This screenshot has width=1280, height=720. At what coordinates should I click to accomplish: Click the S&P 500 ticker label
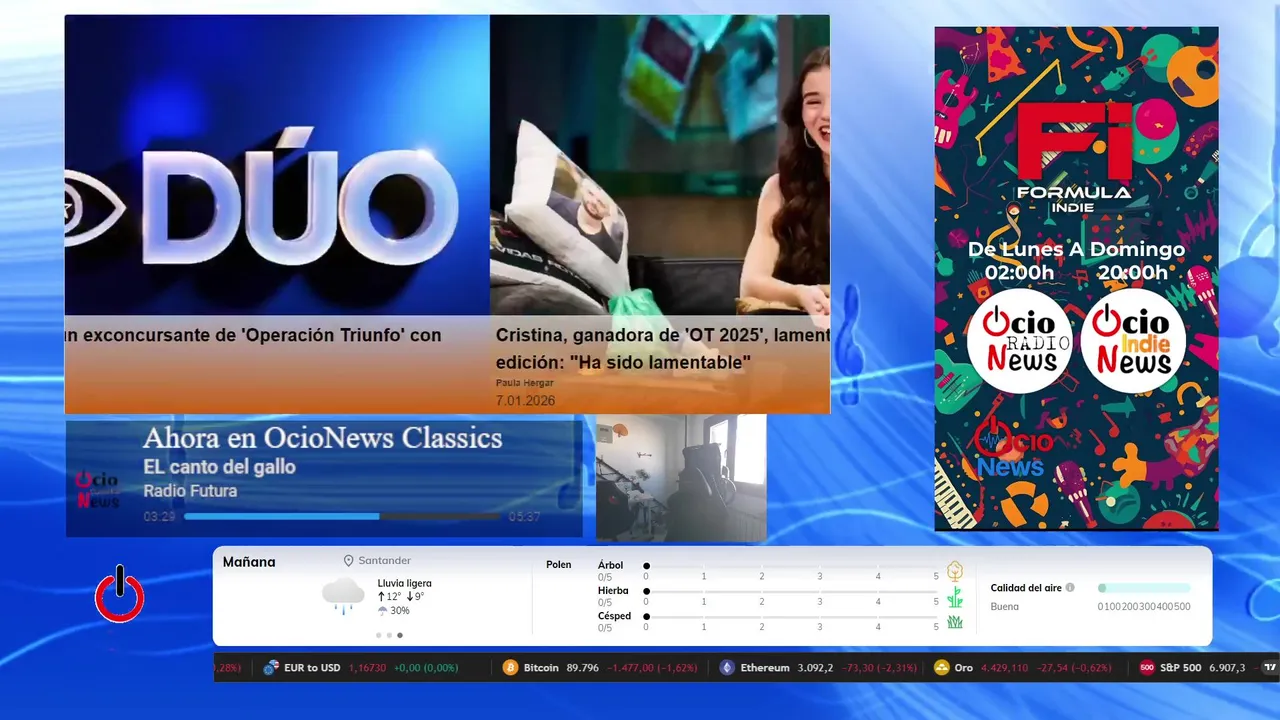[x=1181, y=667]
